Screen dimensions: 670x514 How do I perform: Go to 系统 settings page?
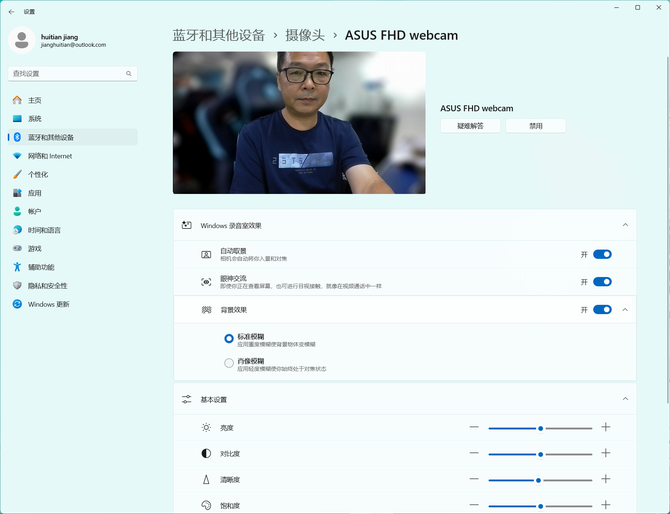(73, 118)
